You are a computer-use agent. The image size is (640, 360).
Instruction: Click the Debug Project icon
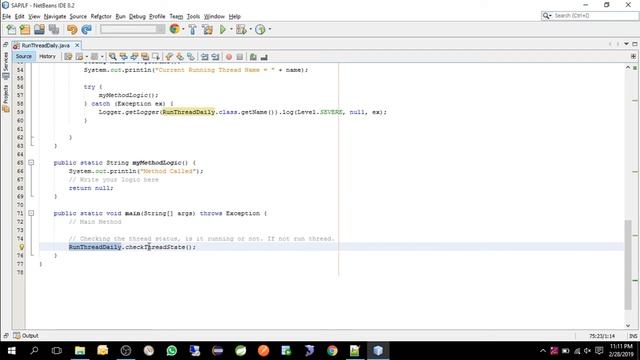coord(241,29)
